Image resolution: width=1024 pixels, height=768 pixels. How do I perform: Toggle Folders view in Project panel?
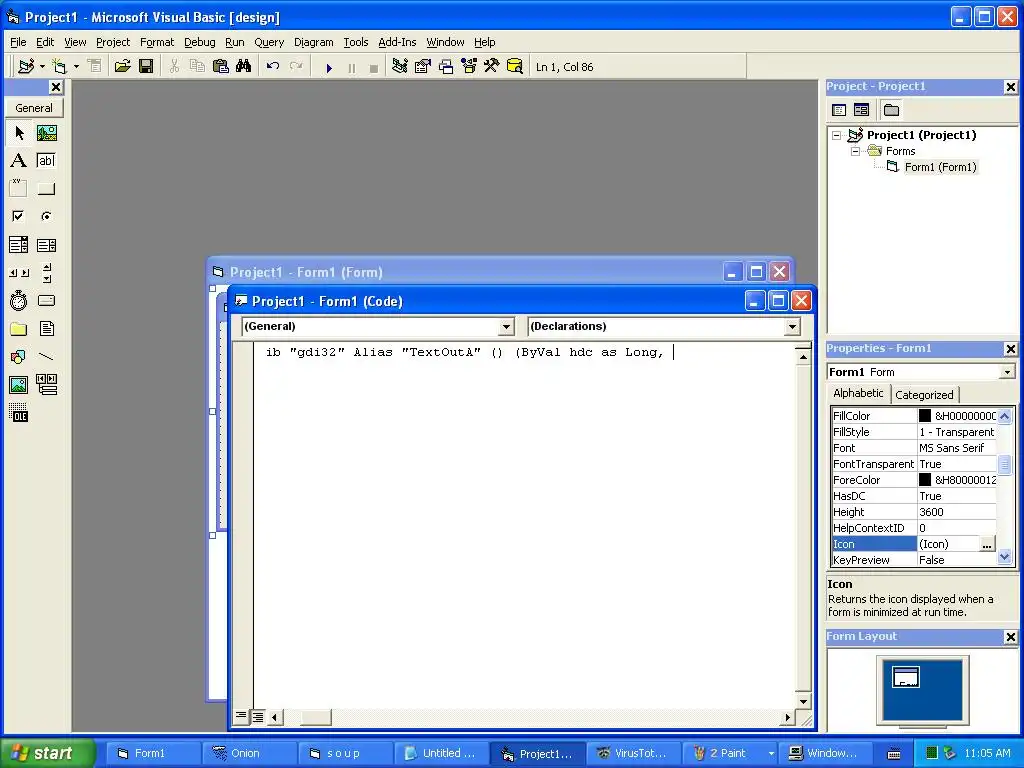(x=891, y=110)
